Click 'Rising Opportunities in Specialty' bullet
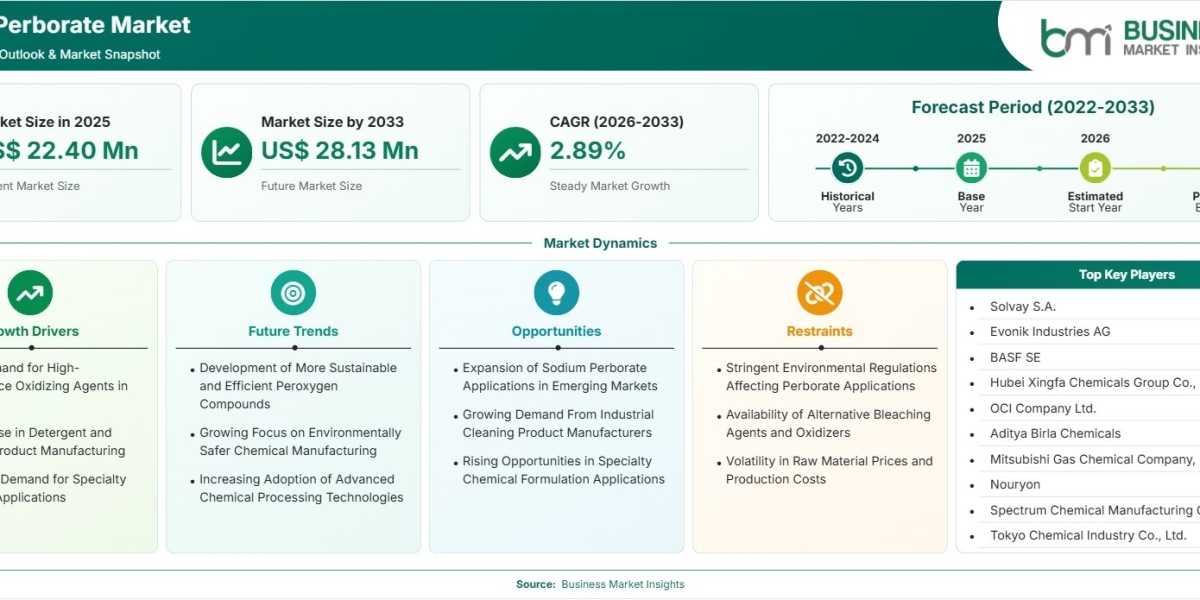 (x=563, y=470)
